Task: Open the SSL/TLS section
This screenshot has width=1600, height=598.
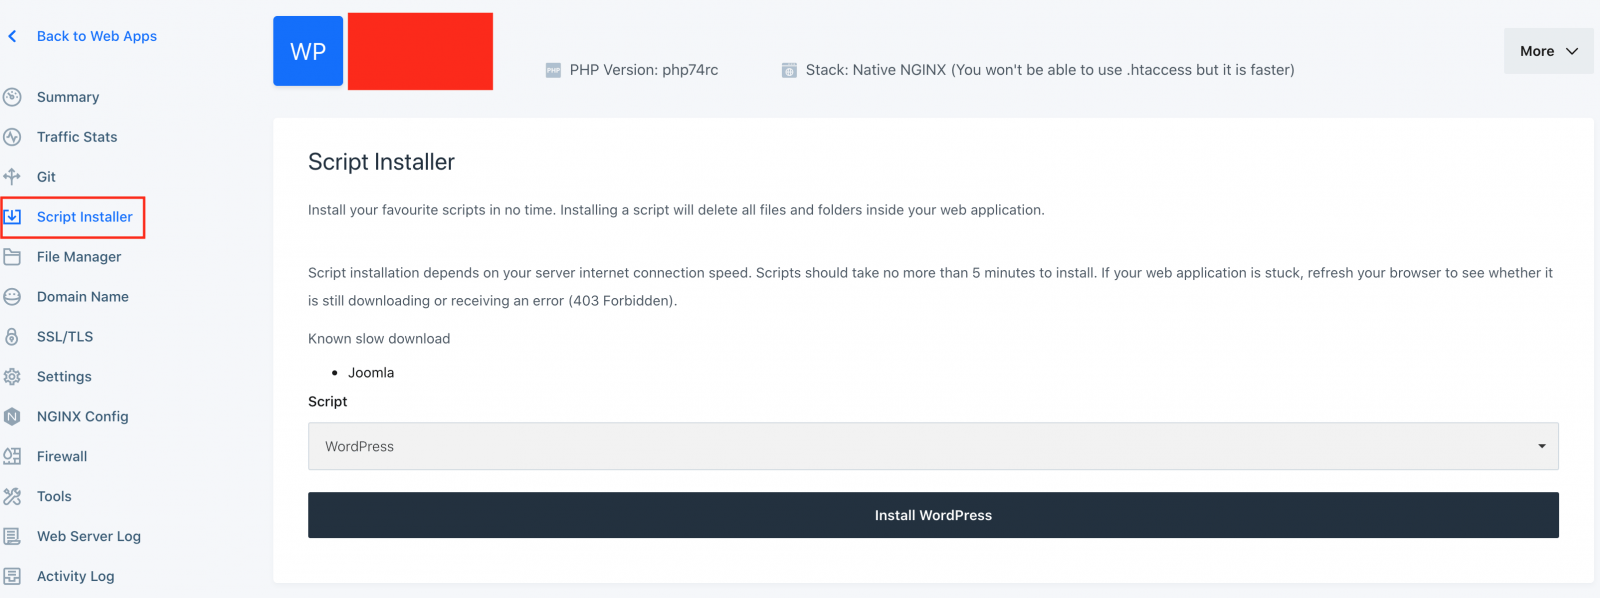Action: tap(65, 337)
